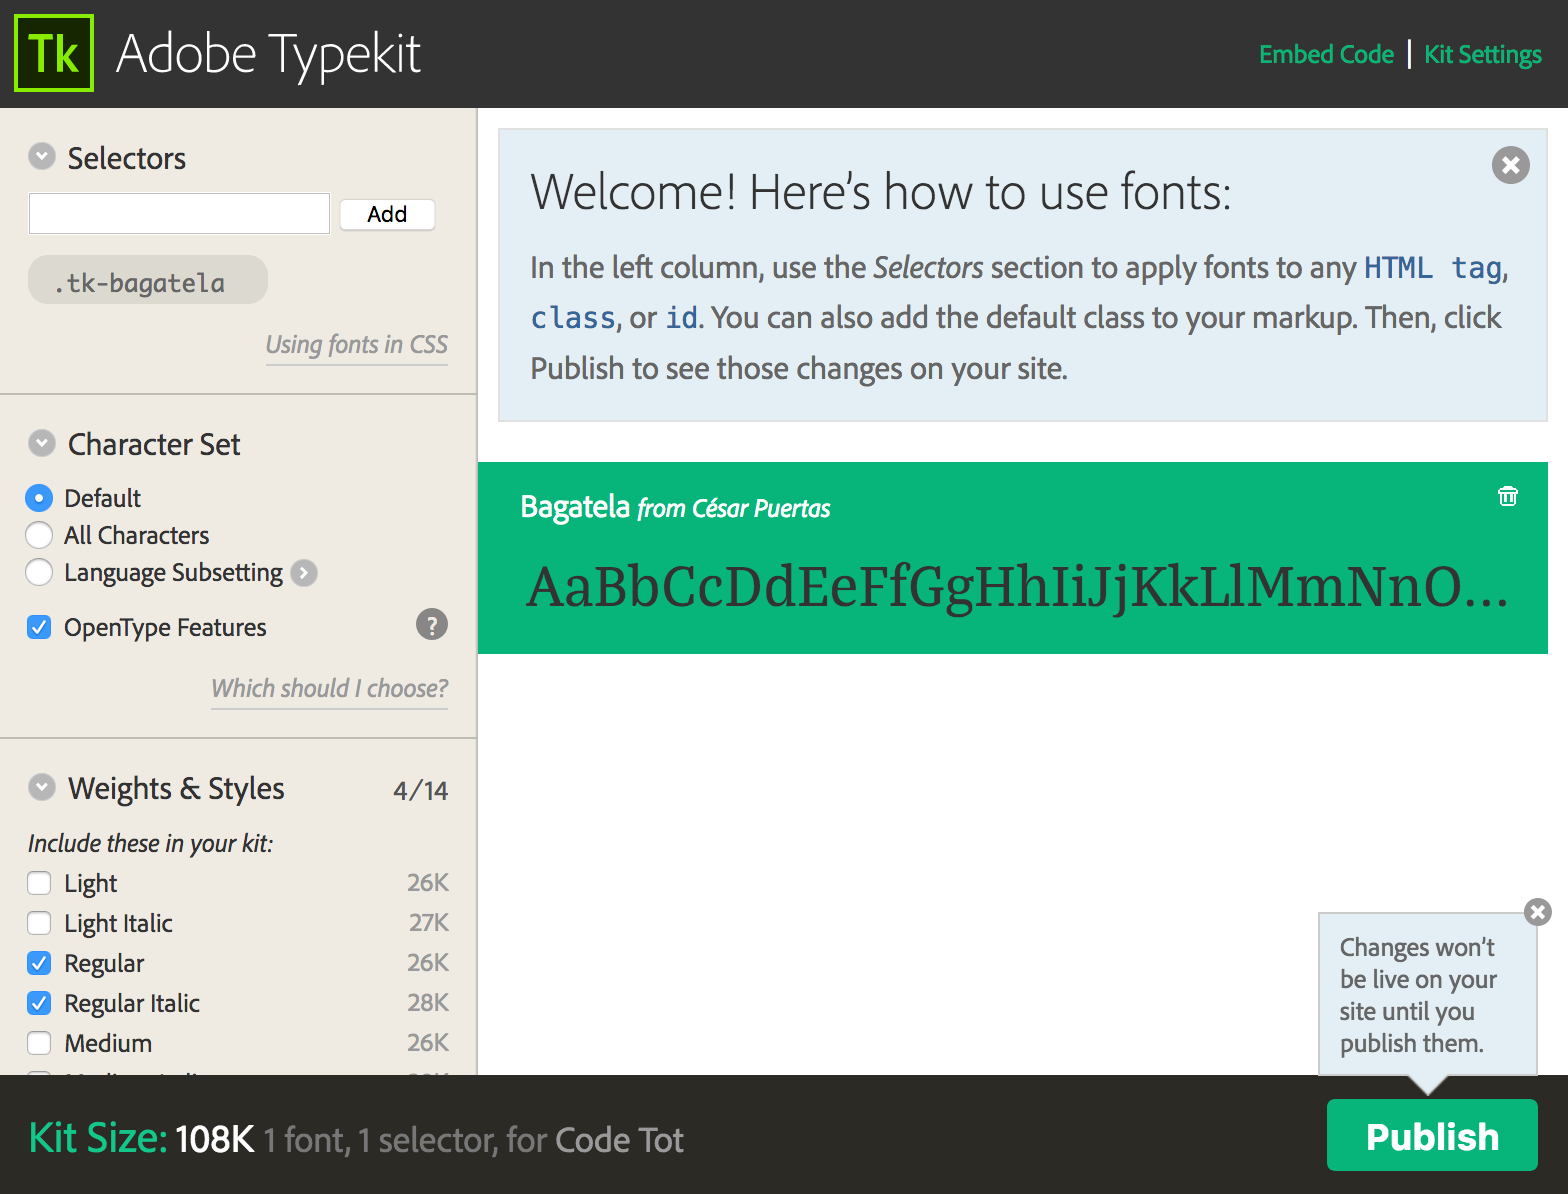Choose Language Subsetting radio option
This screenshot has width=1568, height=1194.
(39, 572)
